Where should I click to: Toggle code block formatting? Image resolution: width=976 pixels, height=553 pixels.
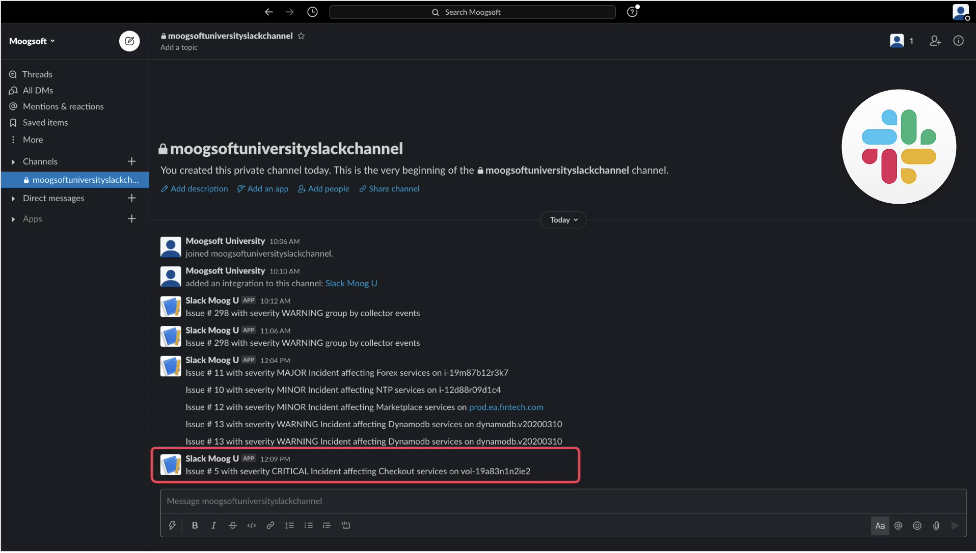click(346, 526)
